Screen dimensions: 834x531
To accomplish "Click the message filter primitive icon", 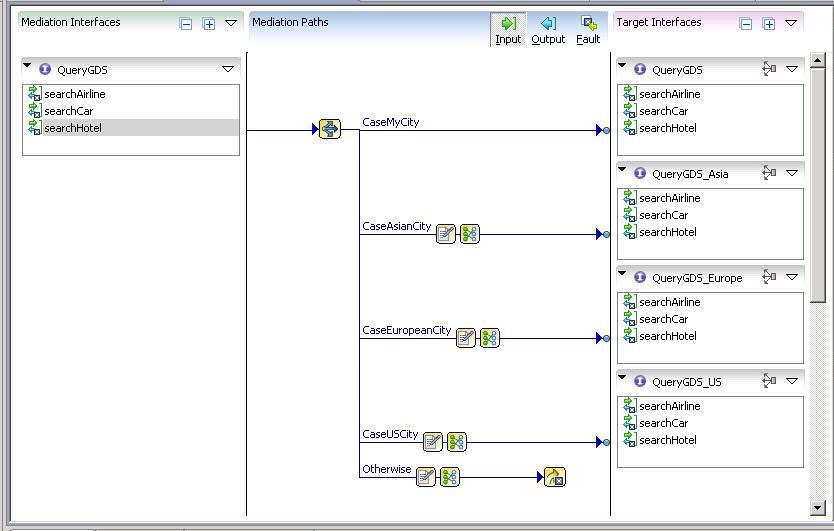I will click(x=330, y=129).
